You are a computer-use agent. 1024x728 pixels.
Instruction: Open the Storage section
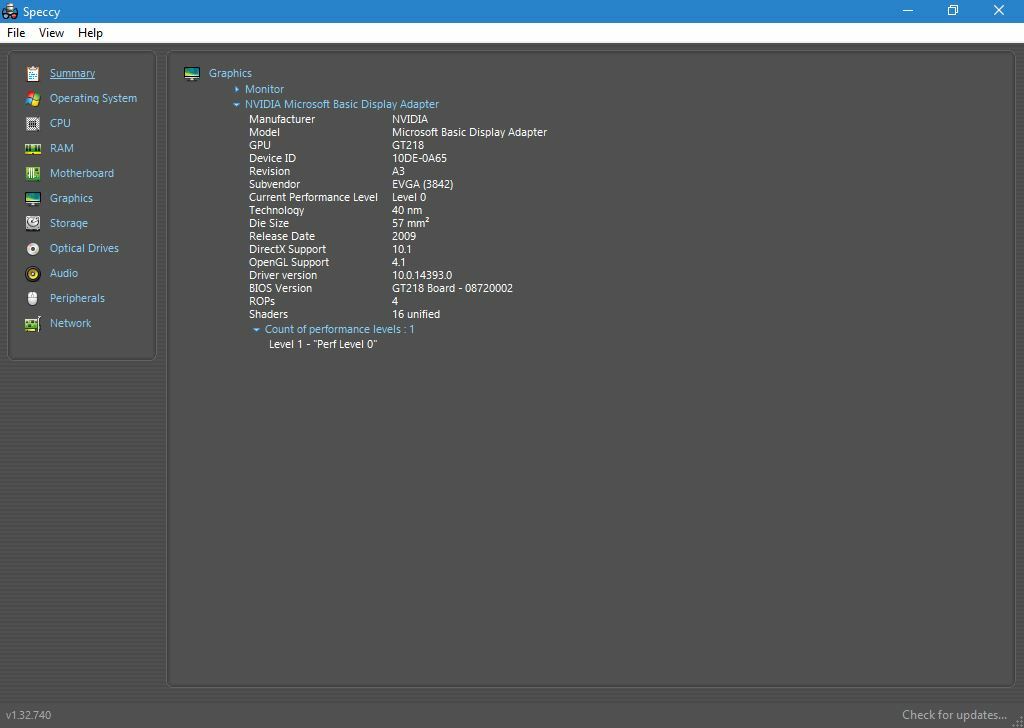coord(69,223)
